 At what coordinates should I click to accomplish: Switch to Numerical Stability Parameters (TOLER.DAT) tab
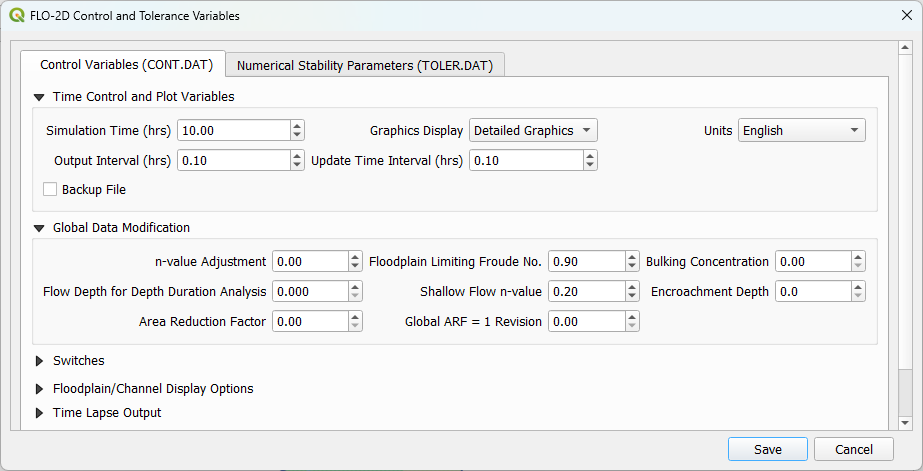pyautogui.click(x=365, y=65)
